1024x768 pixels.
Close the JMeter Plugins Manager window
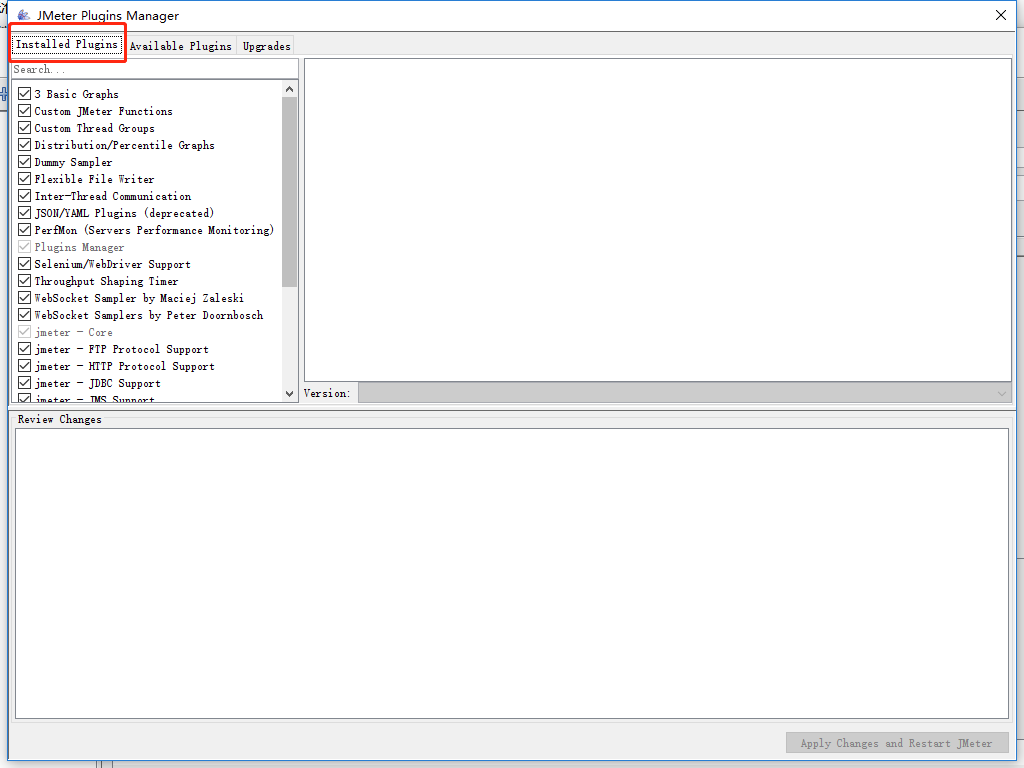coord(1000,15)
